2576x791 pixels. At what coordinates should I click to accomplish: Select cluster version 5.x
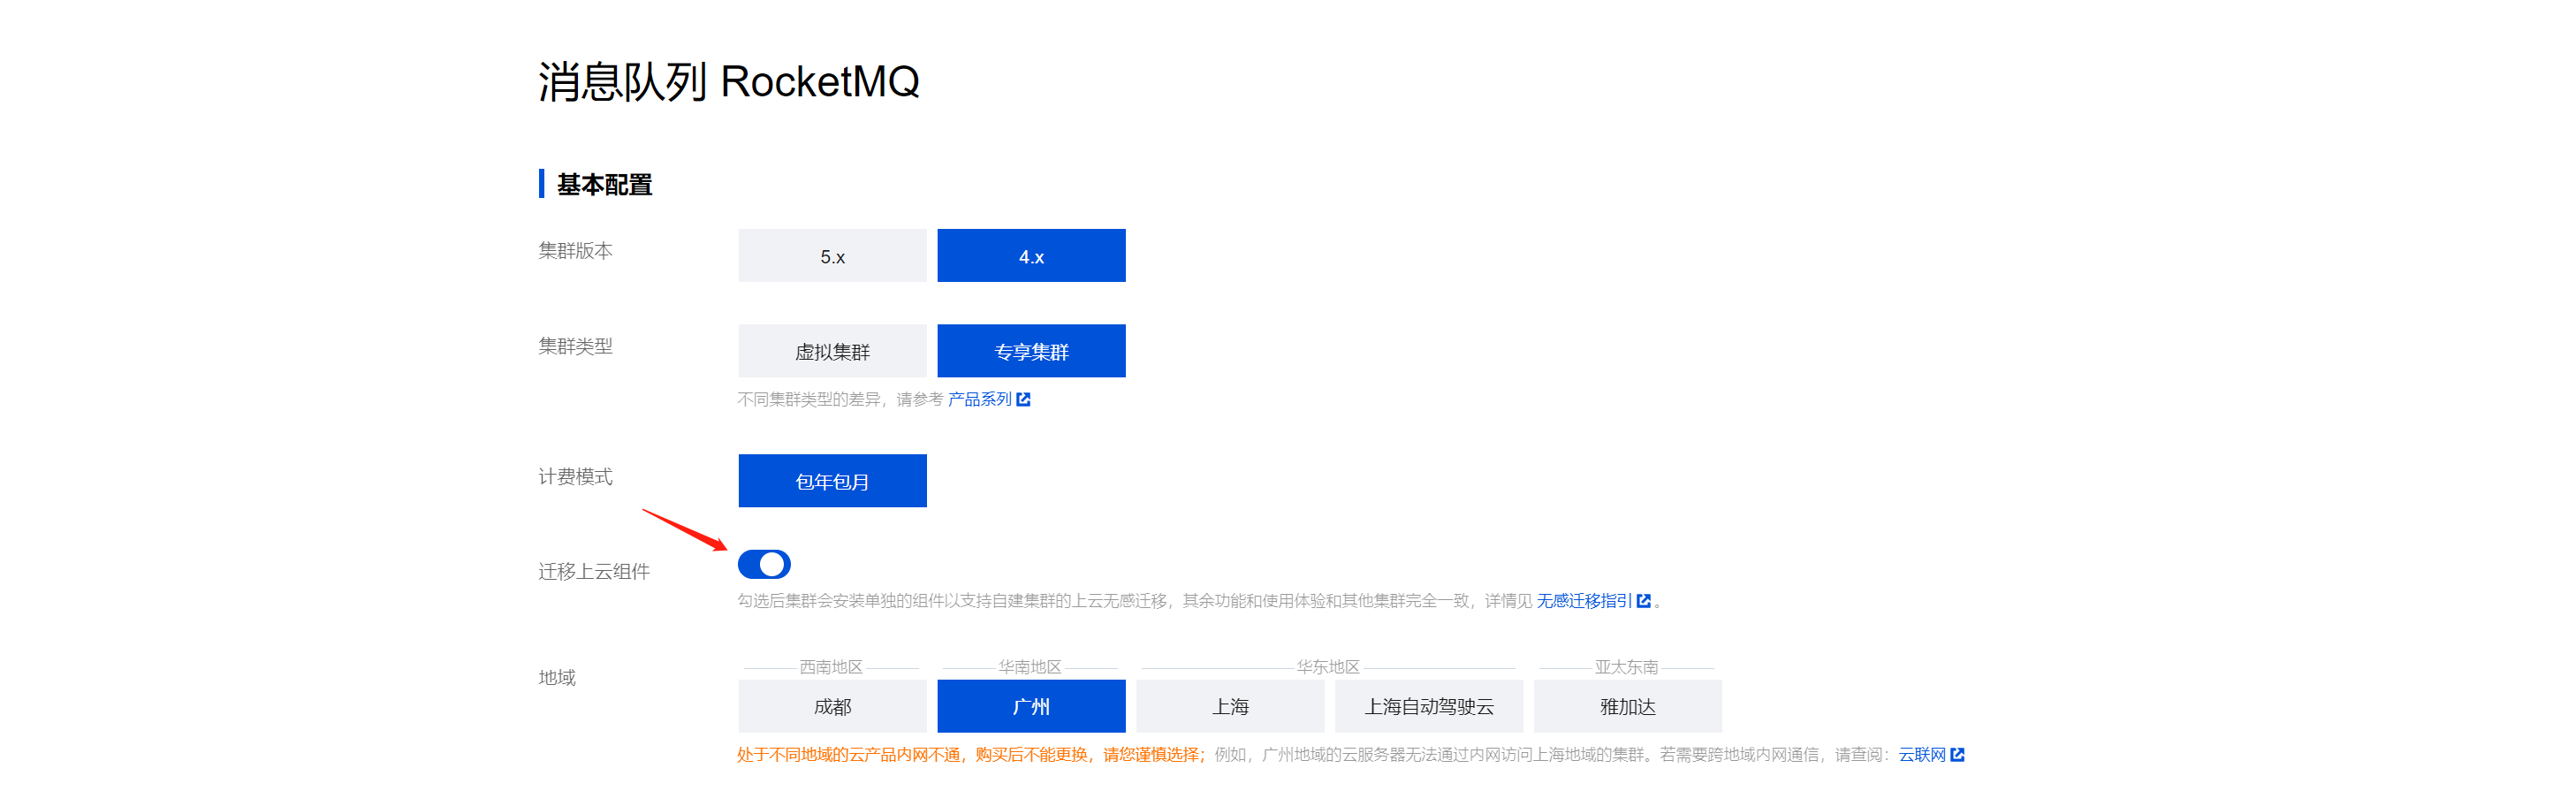pos(832,256)
